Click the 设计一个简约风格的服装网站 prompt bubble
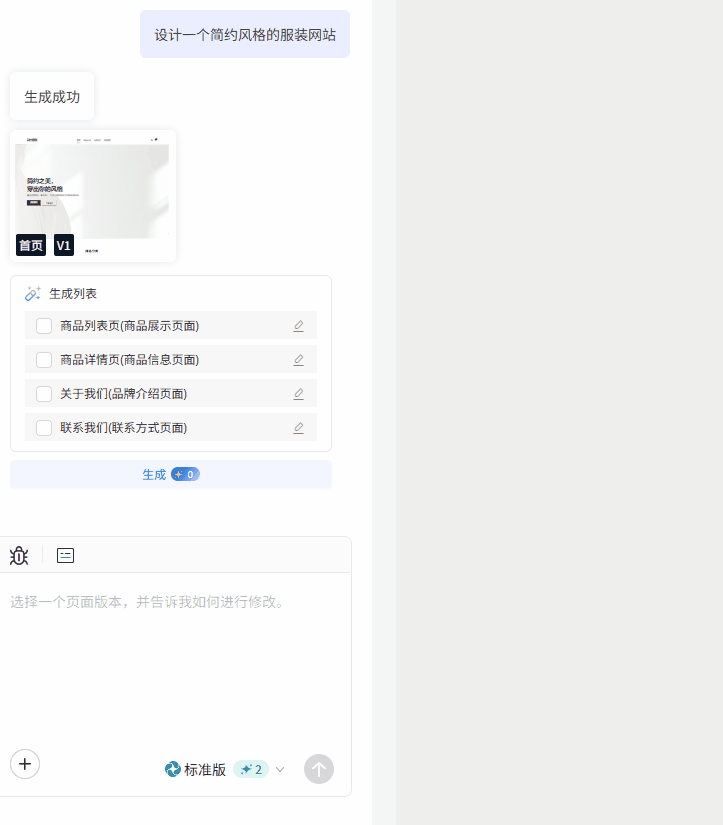This screenshot has height=825, width=723. click(245, 35)
